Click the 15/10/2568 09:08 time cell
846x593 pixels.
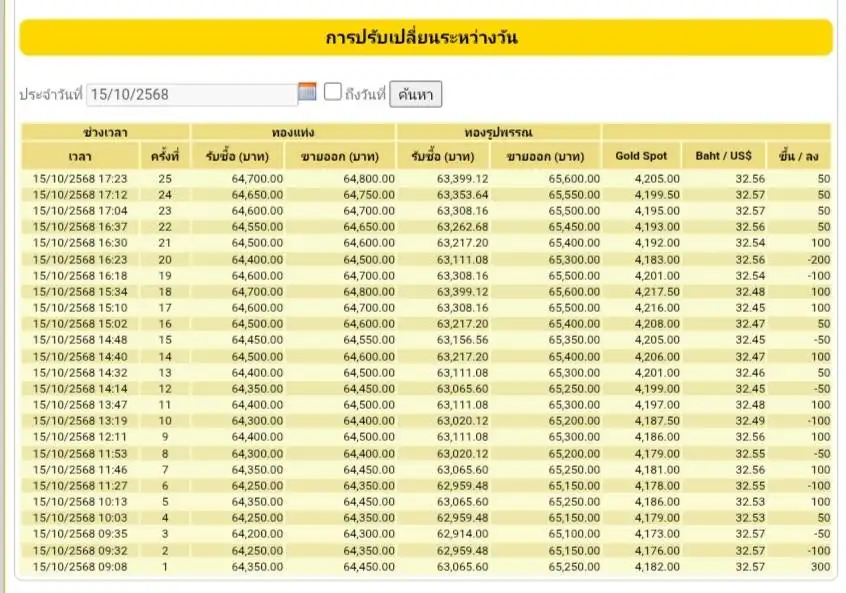click(80, 567)
